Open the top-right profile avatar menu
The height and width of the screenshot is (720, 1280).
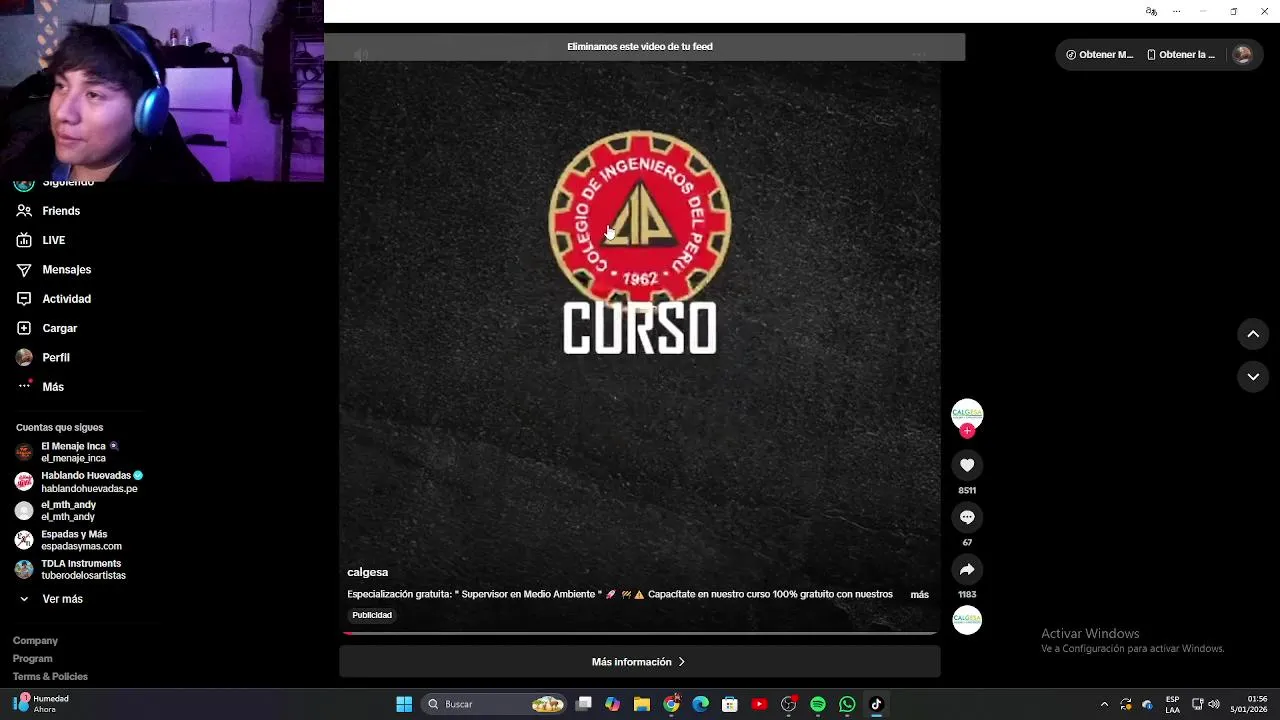(x=1242, y=55)
